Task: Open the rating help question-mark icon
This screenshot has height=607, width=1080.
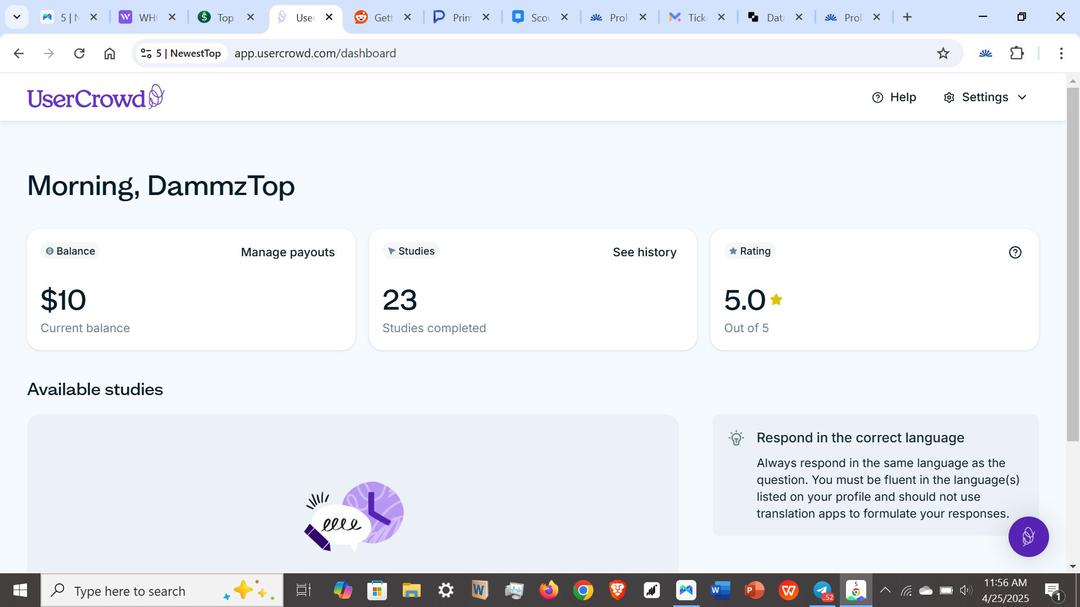Action: coord(1015,252)
